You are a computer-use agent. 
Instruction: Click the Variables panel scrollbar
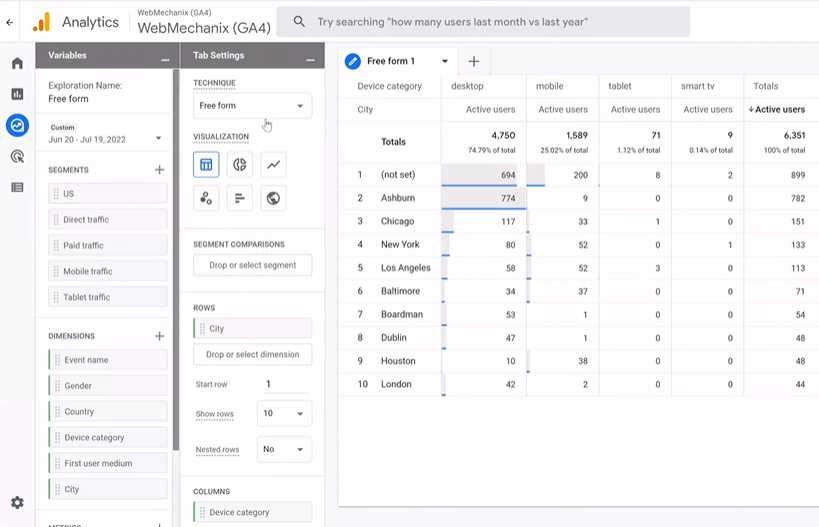coord(176,261)
